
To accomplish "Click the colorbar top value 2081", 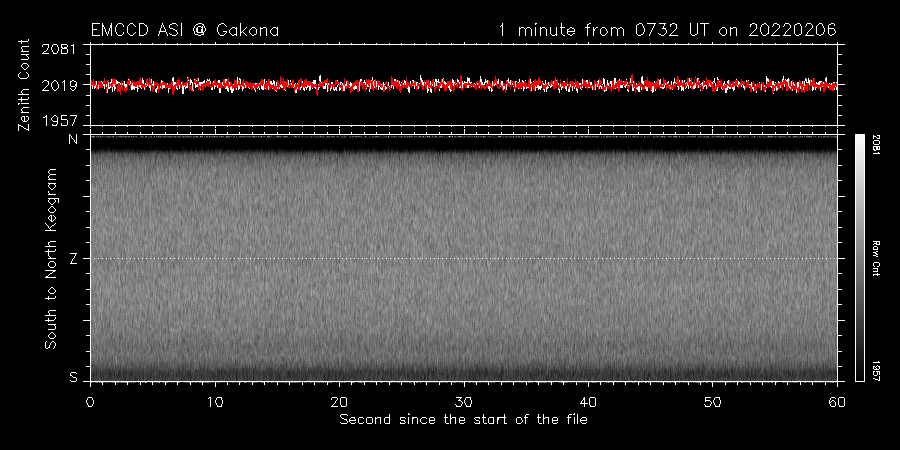I will [876, 144].
